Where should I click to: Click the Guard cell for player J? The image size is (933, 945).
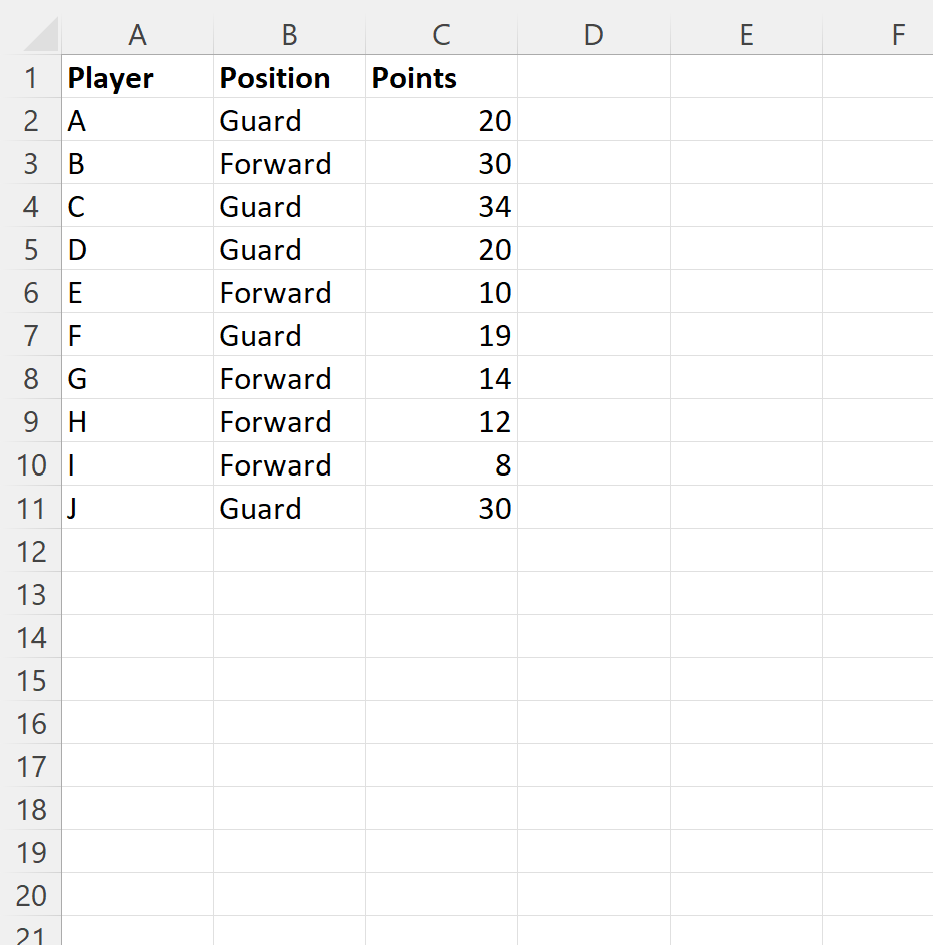tap(288, 508)
